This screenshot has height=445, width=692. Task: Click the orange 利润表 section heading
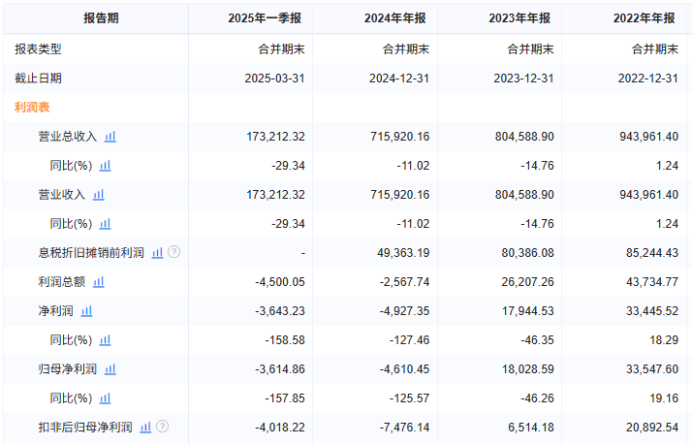click(x=32, y=107)
